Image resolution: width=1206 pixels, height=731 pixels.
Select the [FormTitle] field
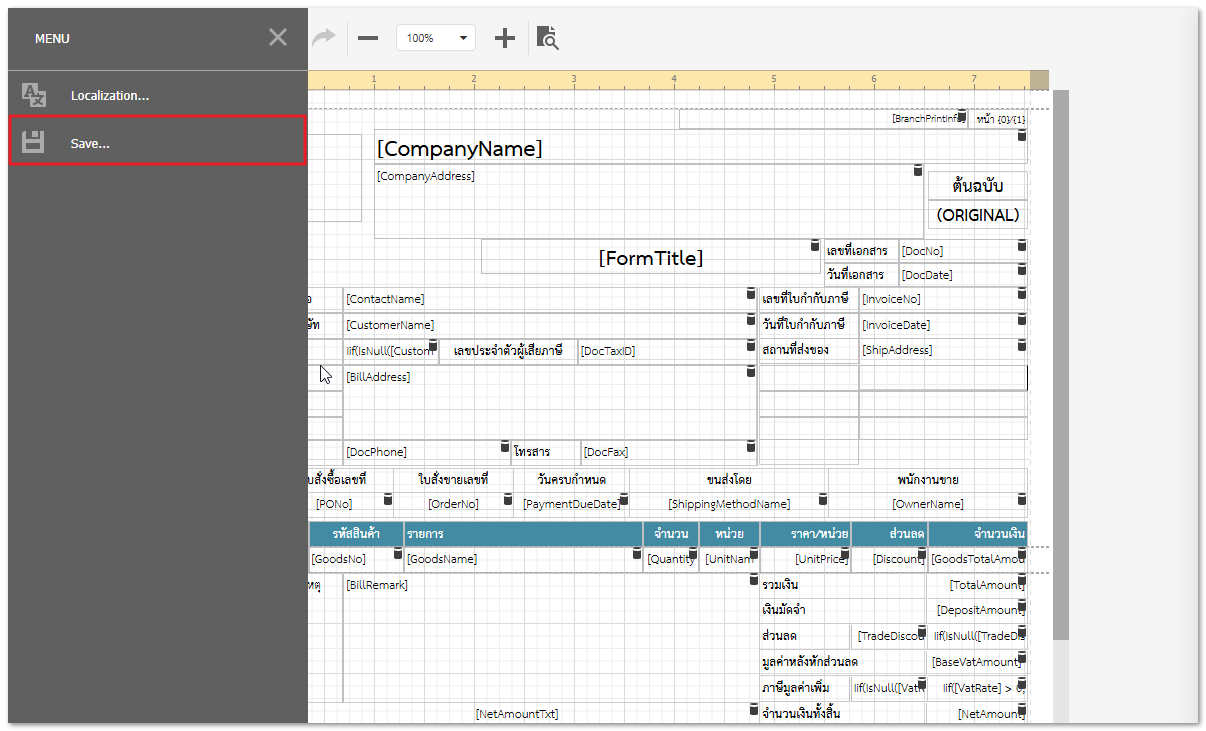pyautogui.click(x=650, y=258)
